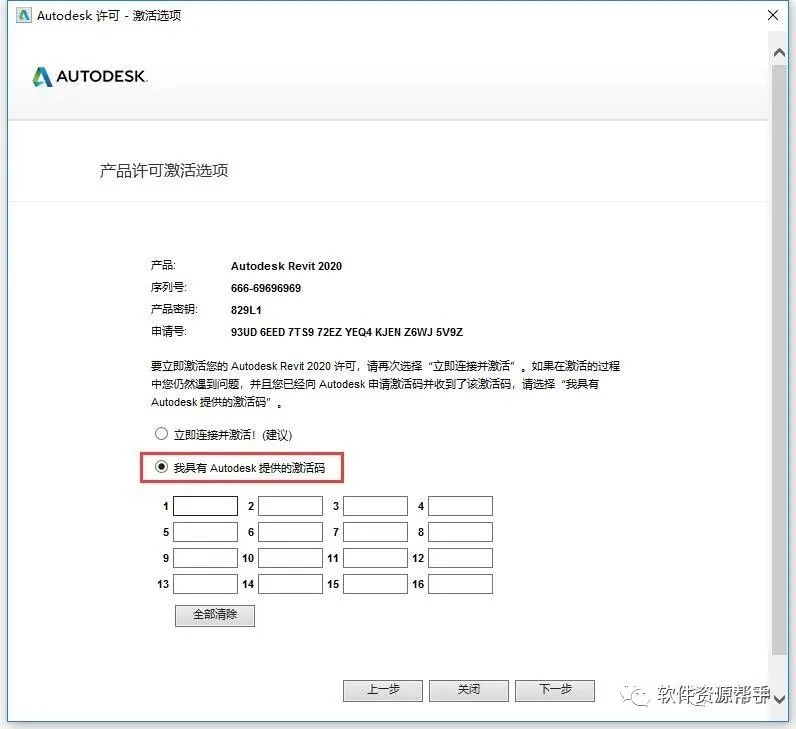Click the scrollbar down arrow
This screenshot has height=729, width=796.
pyautogui.click(x=779, y=699)
